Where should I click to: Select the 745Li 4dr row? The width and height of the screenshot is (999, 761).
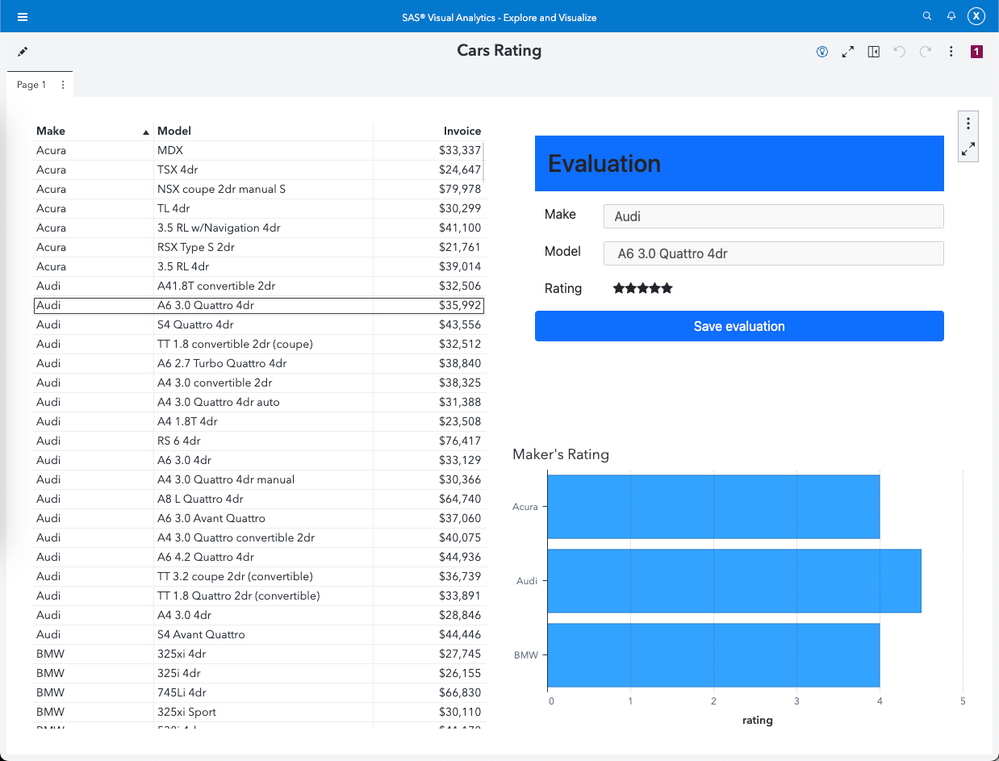[x=258, y=692]
